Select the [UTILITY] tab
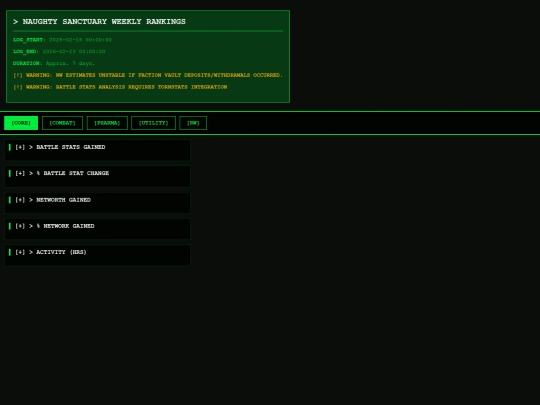Screen dimensions: 540x405 (x=153, y=123)
